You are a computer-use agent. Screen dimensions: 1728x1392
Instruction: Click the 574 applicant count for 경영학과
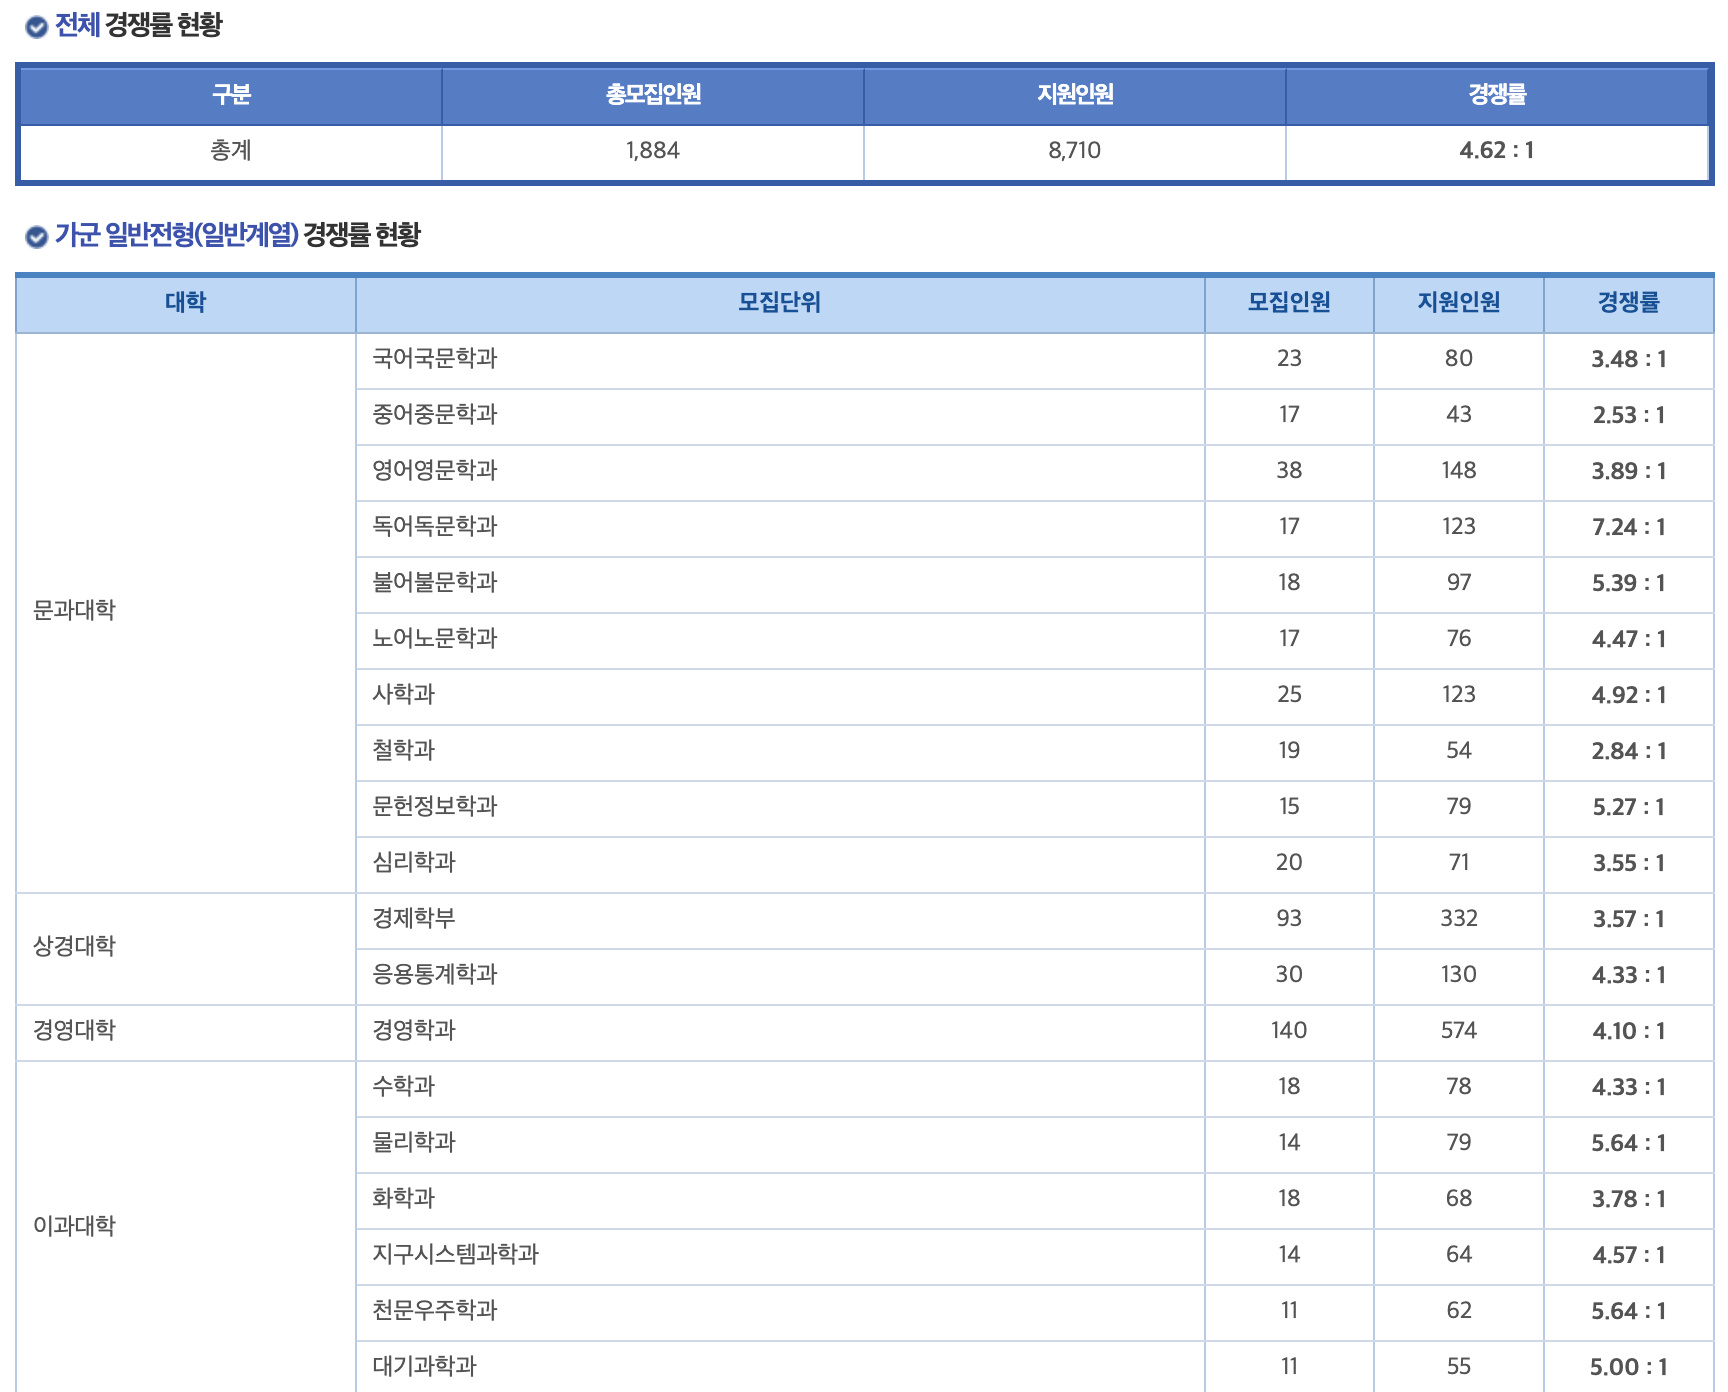point(1458,1031)
